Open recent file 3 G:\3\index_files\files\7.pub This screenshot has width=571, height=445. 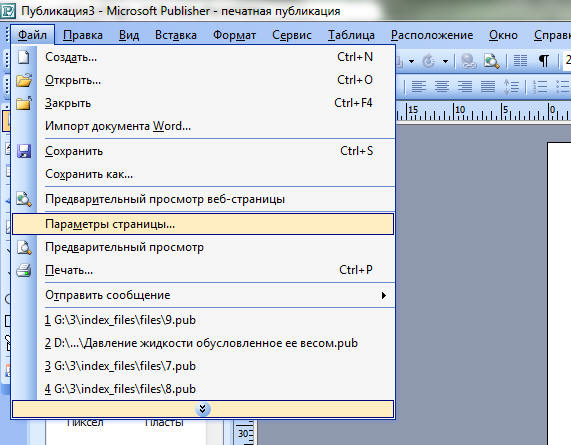pyautogui.click(x=203, y=366)
